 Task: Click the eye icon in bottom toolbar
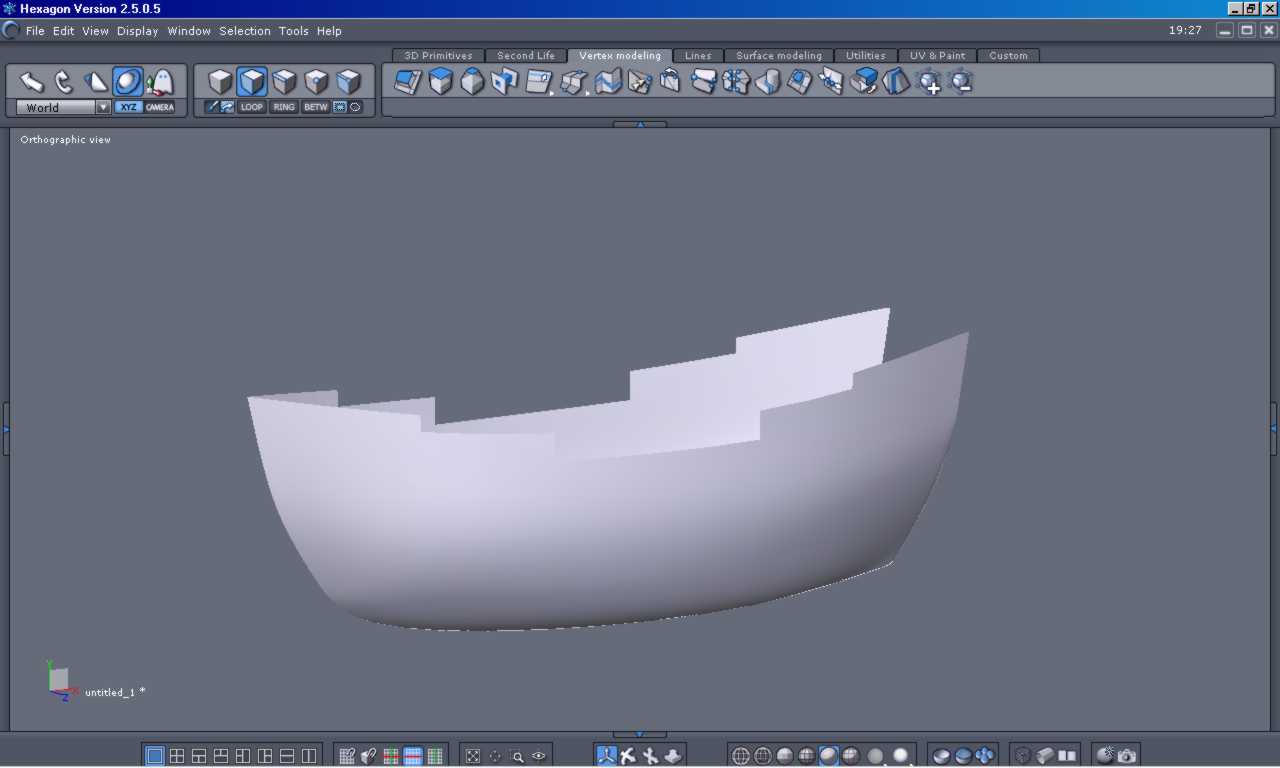pyautogui.click(x=539, y=756)
